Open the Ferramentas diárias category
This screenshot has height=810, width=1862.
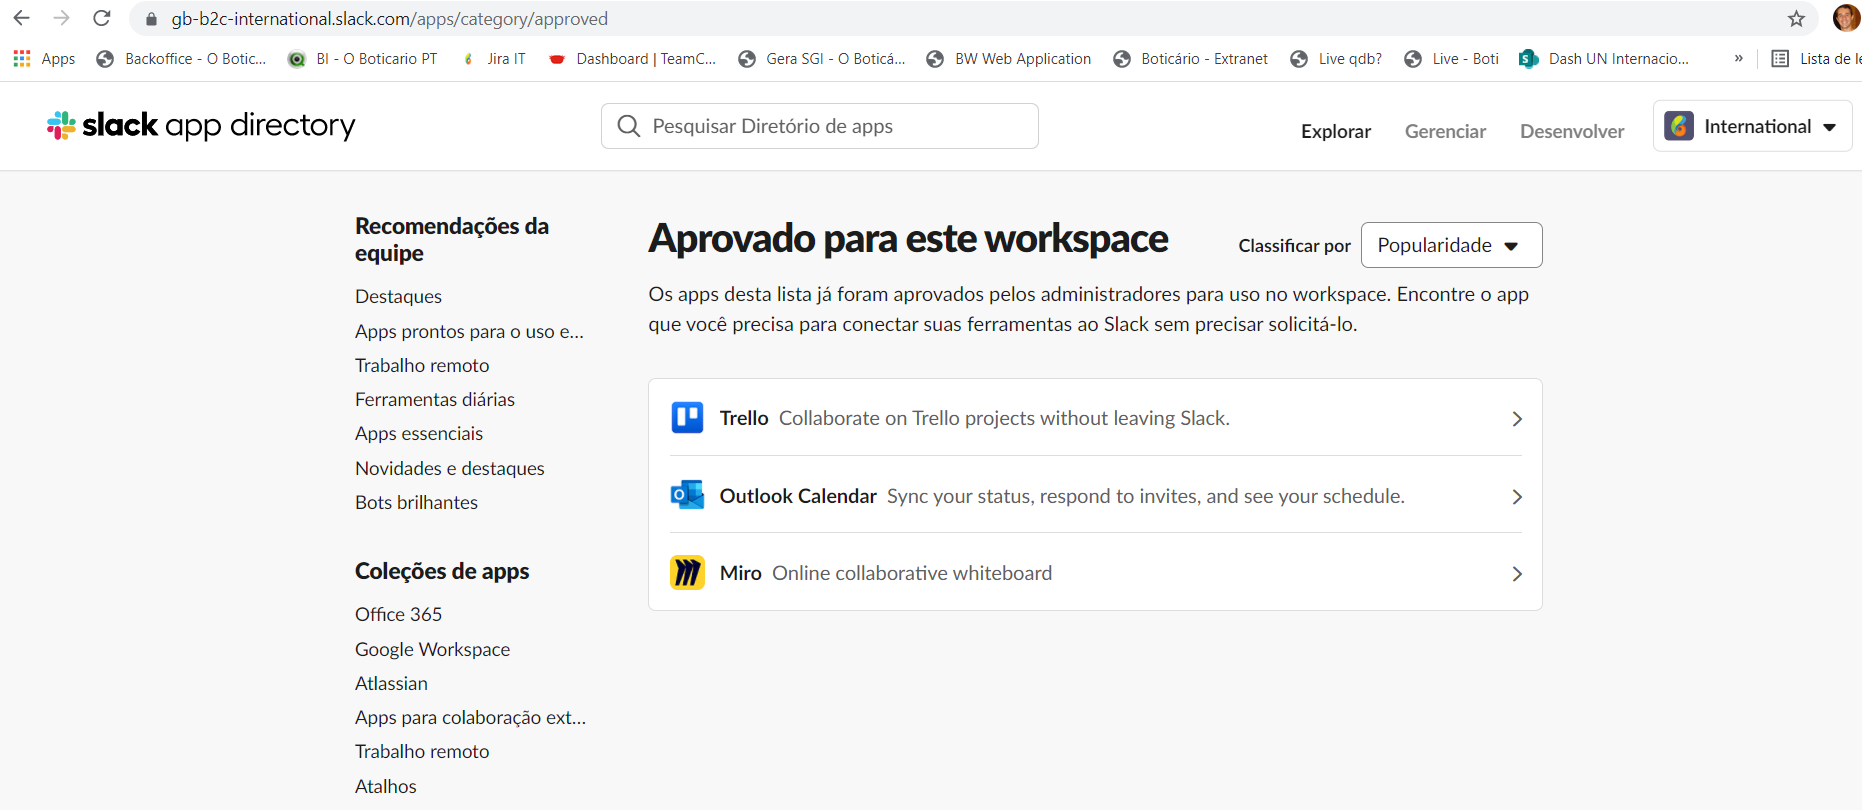pyautogui.click(x=435, y=399)
